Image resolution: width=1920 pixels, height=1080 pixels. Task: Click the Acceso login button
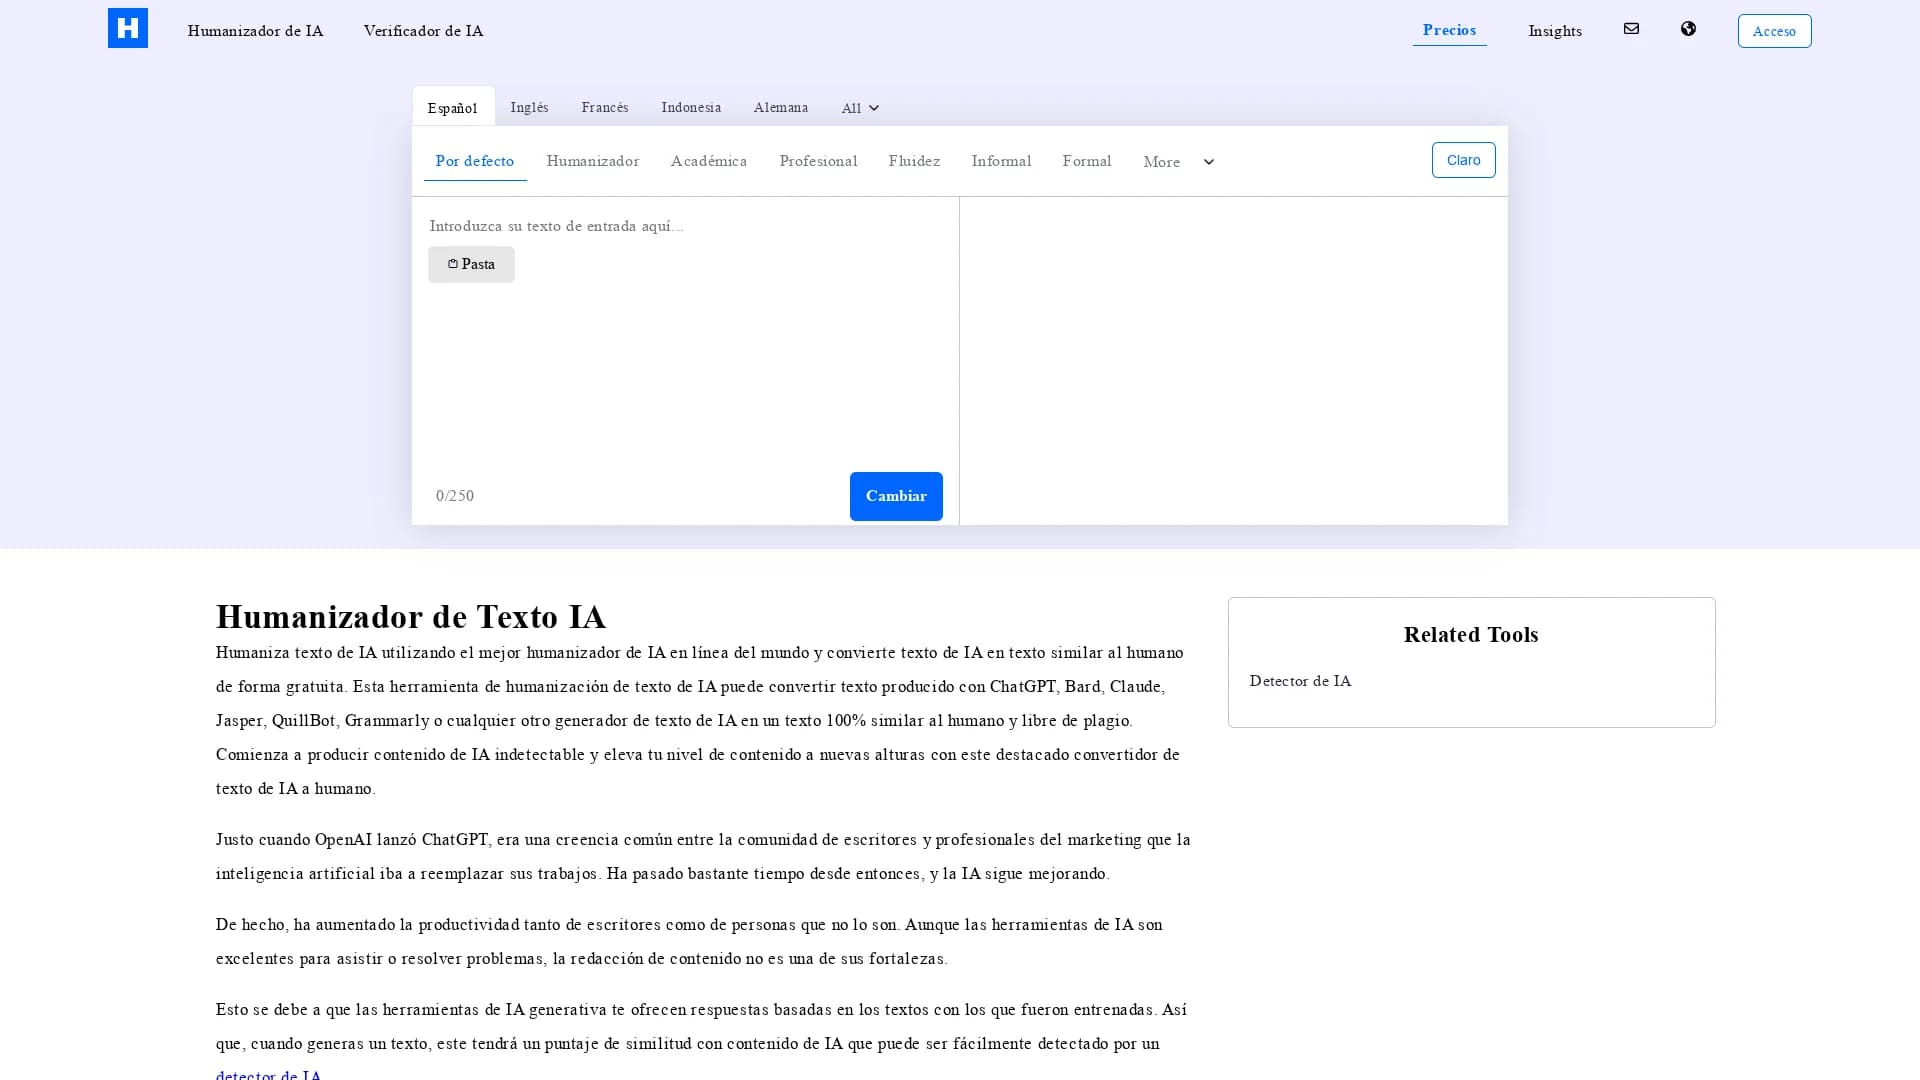pos(1774,31)
